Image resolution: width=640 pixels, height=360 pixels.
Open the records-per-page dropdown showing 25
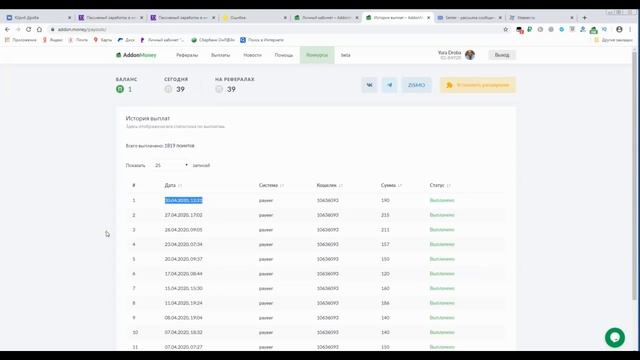(171, 165)
